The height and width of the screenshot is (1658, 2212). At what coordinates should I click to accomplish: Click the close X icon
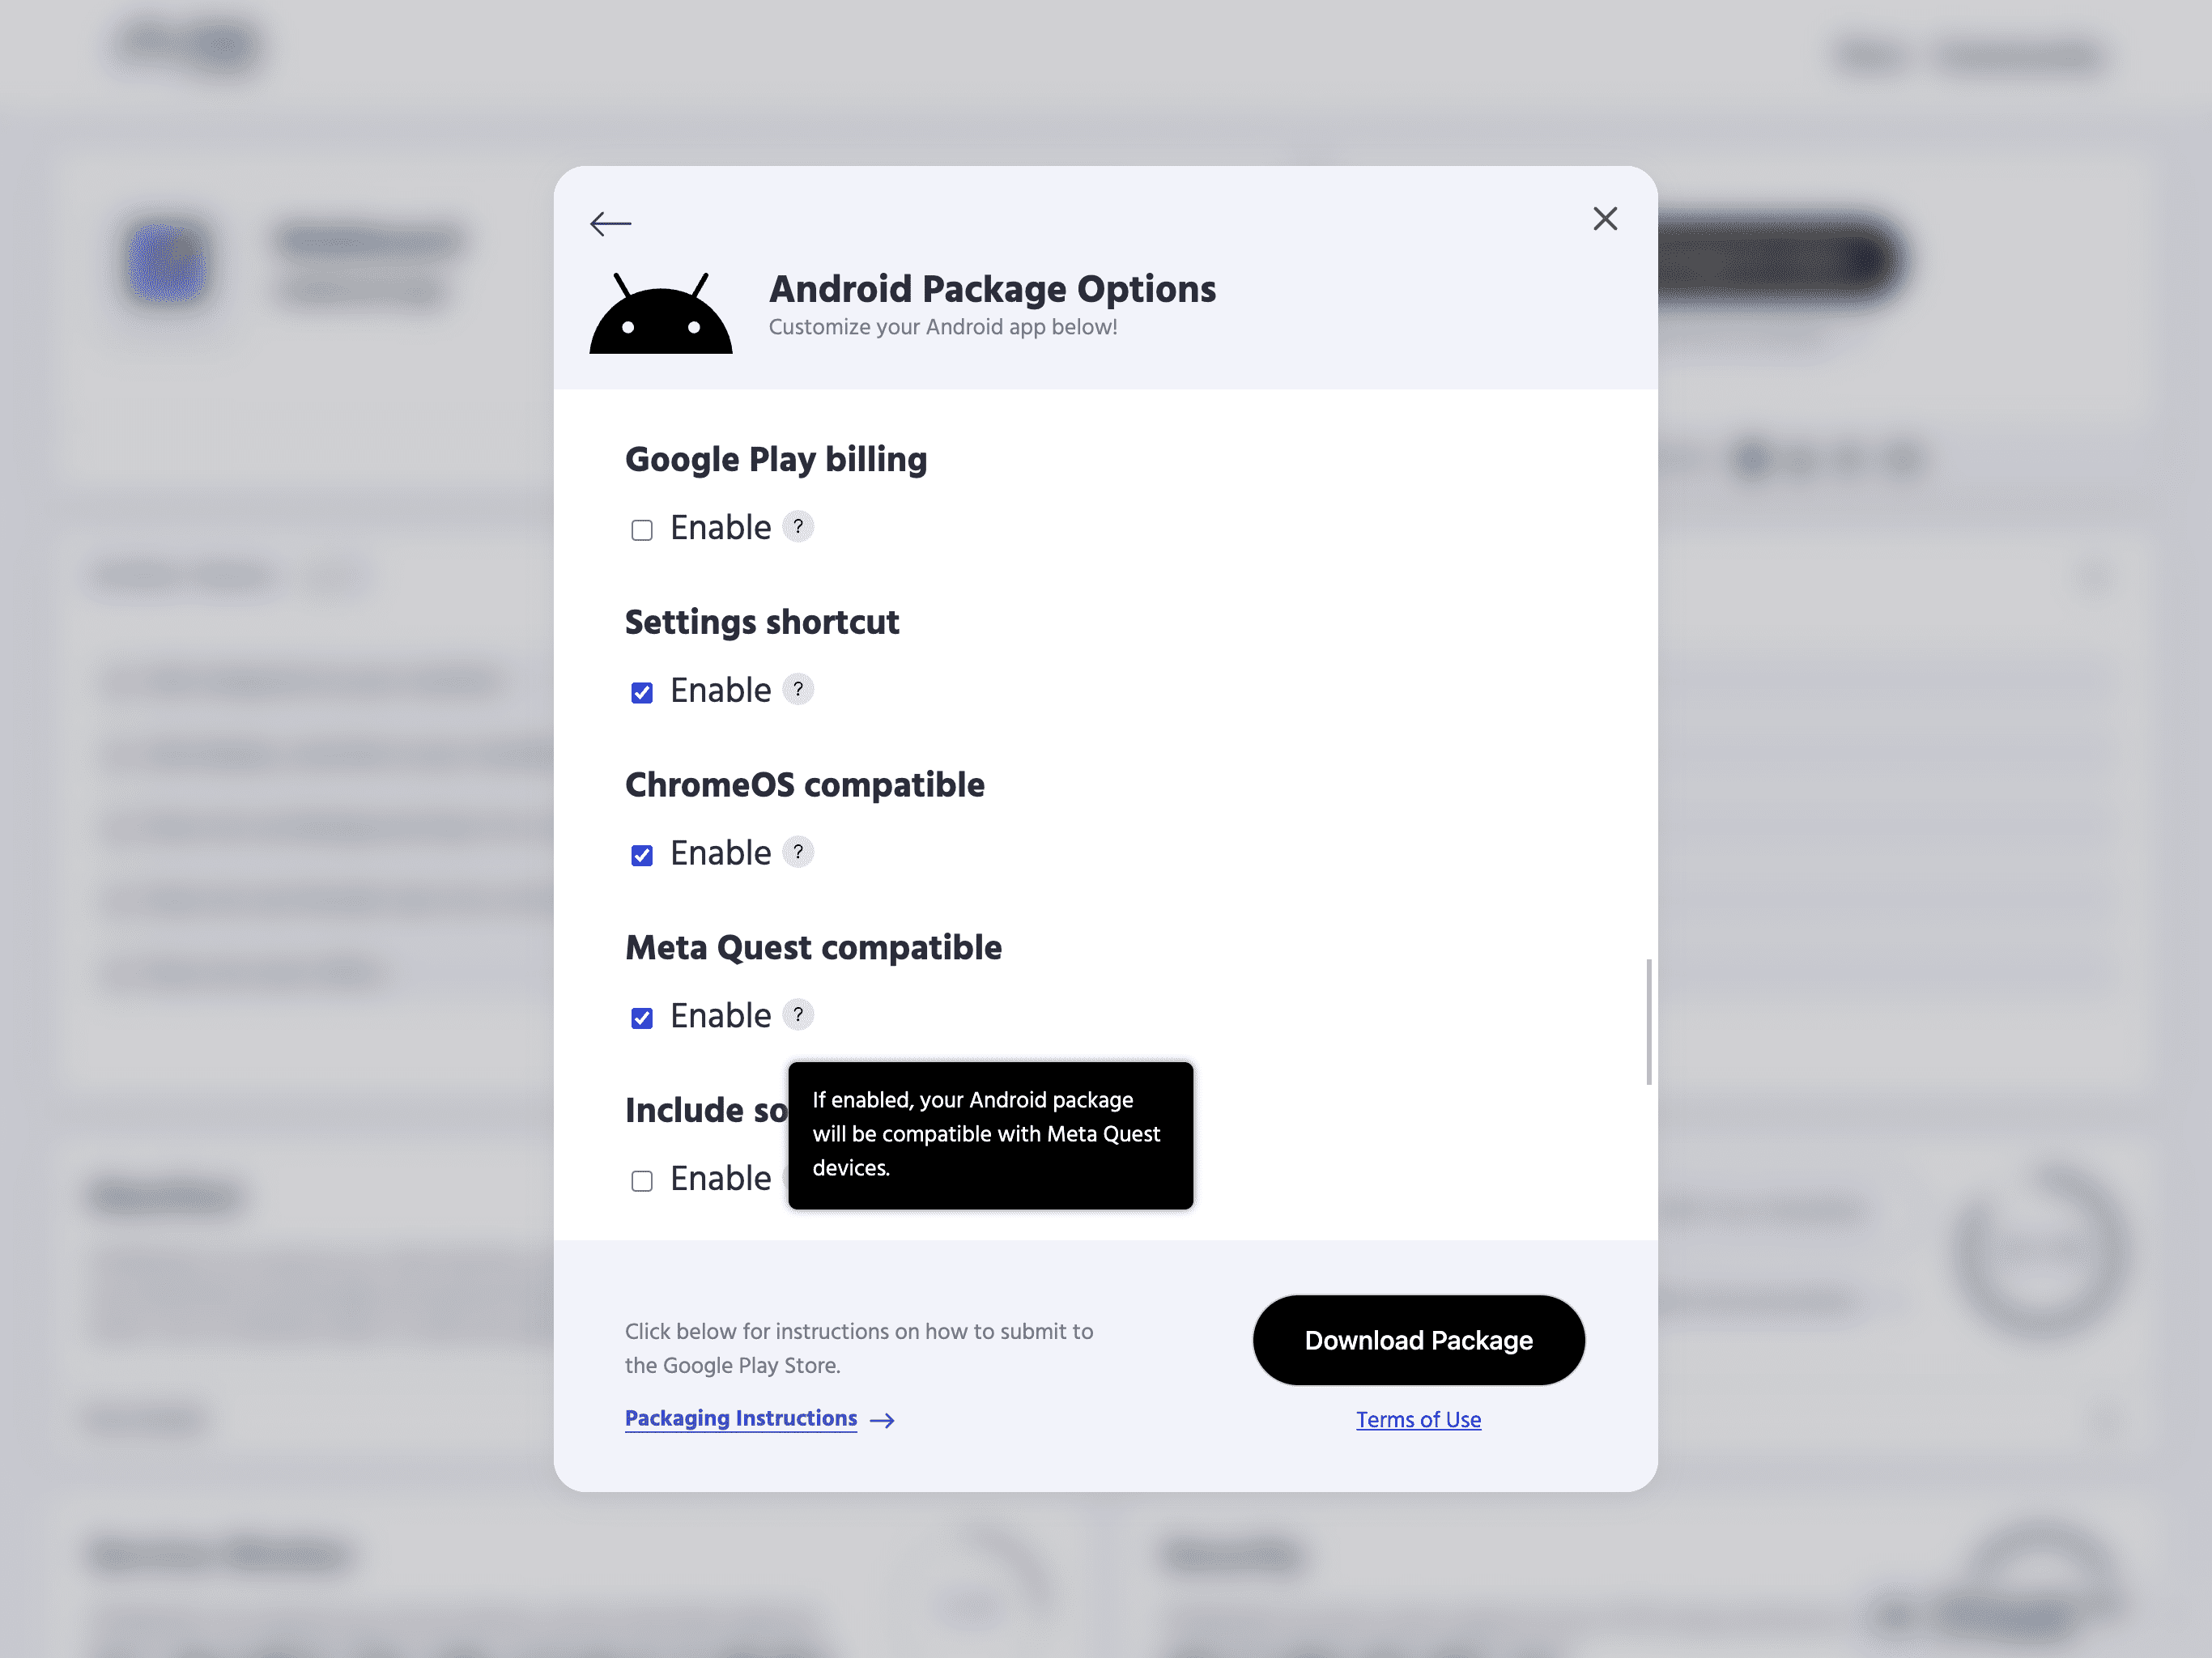[1604, 218]
